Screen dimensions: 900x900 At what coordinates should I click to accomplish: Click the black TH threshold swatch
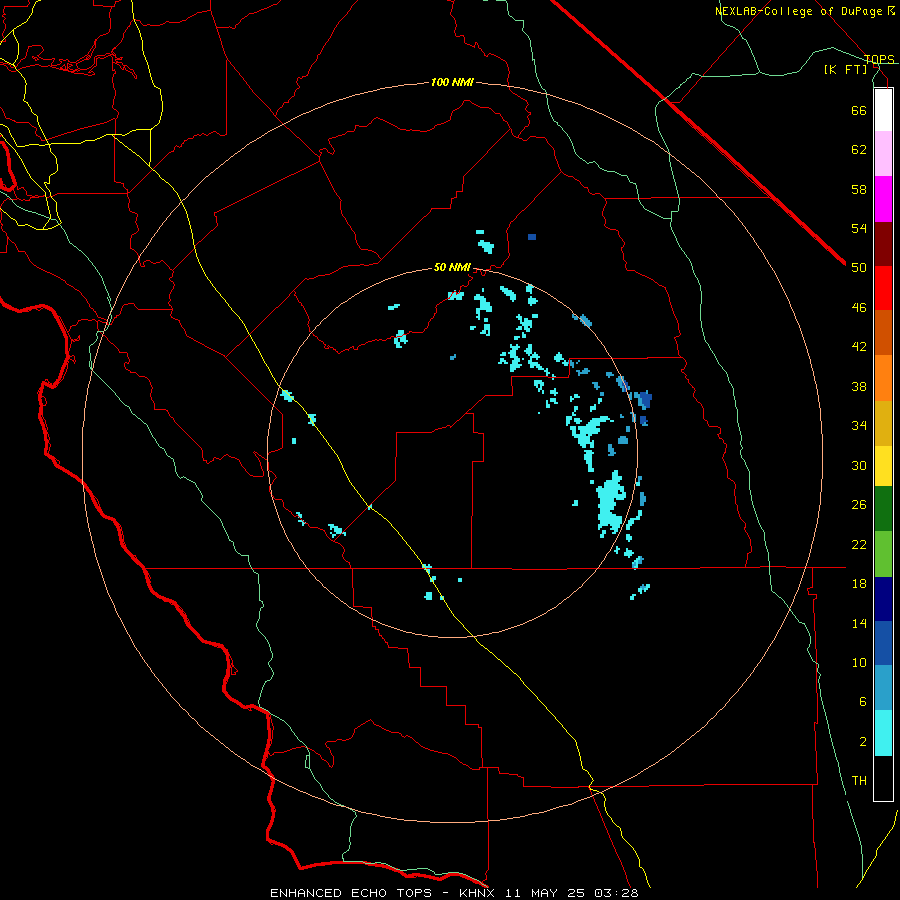tap(883, 778)
